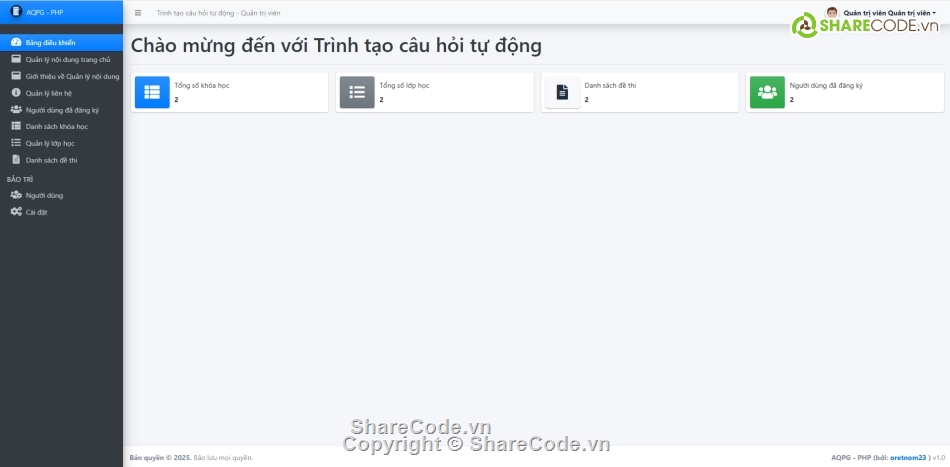Click the Người dùng đã đăng ký card label
The height and width of the screenshot is (467, 950).
[826, 85]
